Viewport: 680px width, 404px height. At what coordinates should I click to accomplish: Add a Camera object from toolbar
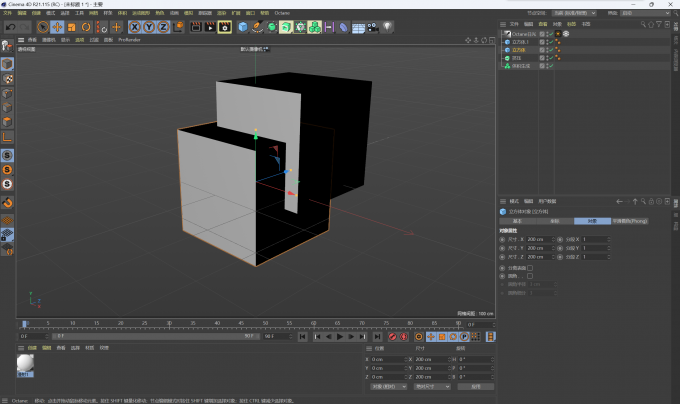coord(373,27)
